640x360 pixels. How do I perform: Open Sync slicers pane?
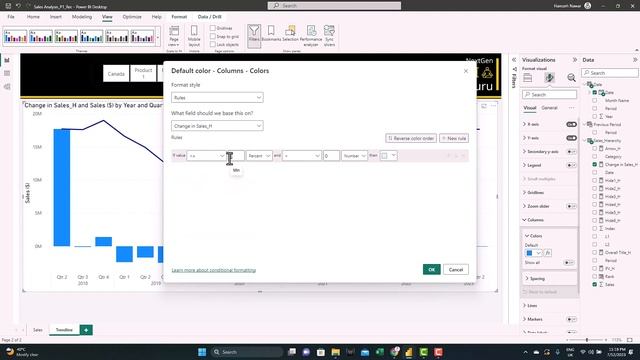tap(329, 35)
